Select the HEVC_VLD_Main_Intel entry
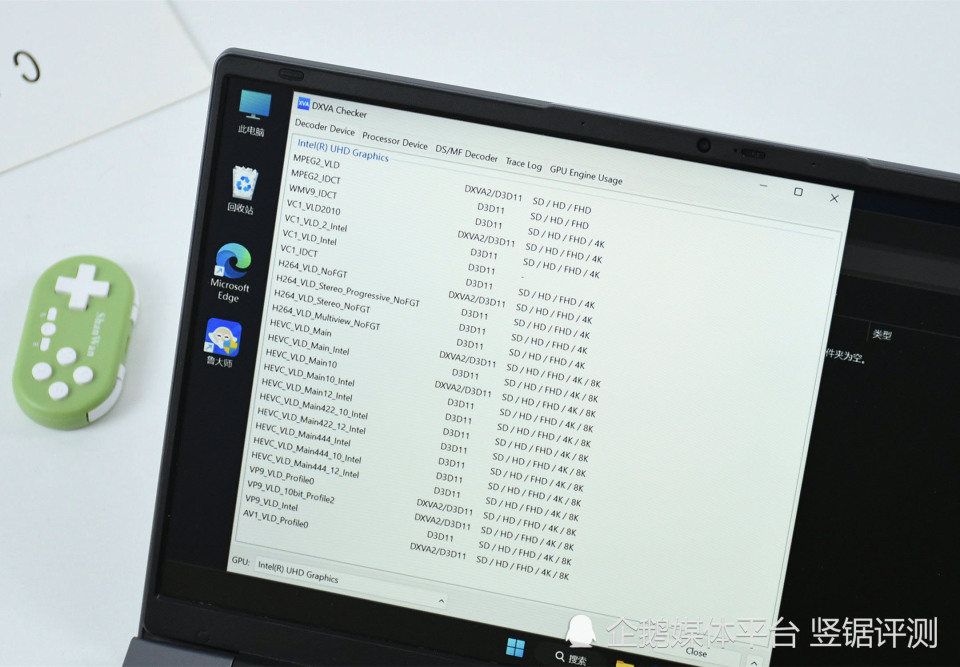960x667 pixels. point(308,344)
